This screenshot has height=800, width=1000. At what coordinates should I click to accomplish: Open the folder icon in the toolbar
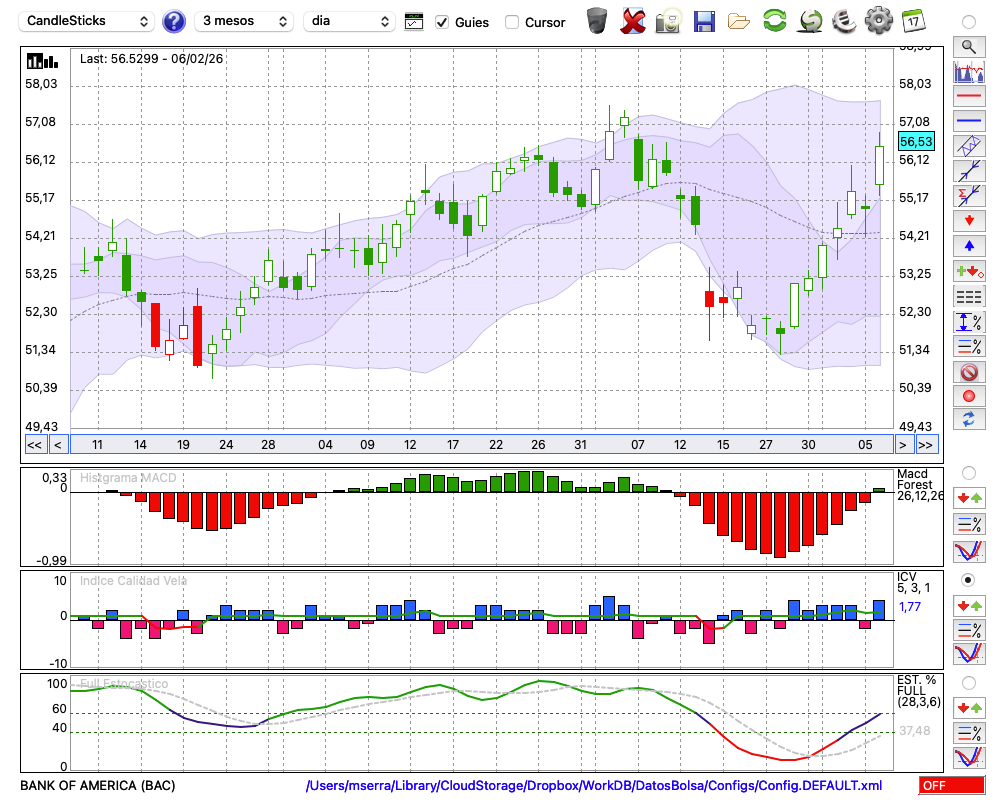(739, 22)
